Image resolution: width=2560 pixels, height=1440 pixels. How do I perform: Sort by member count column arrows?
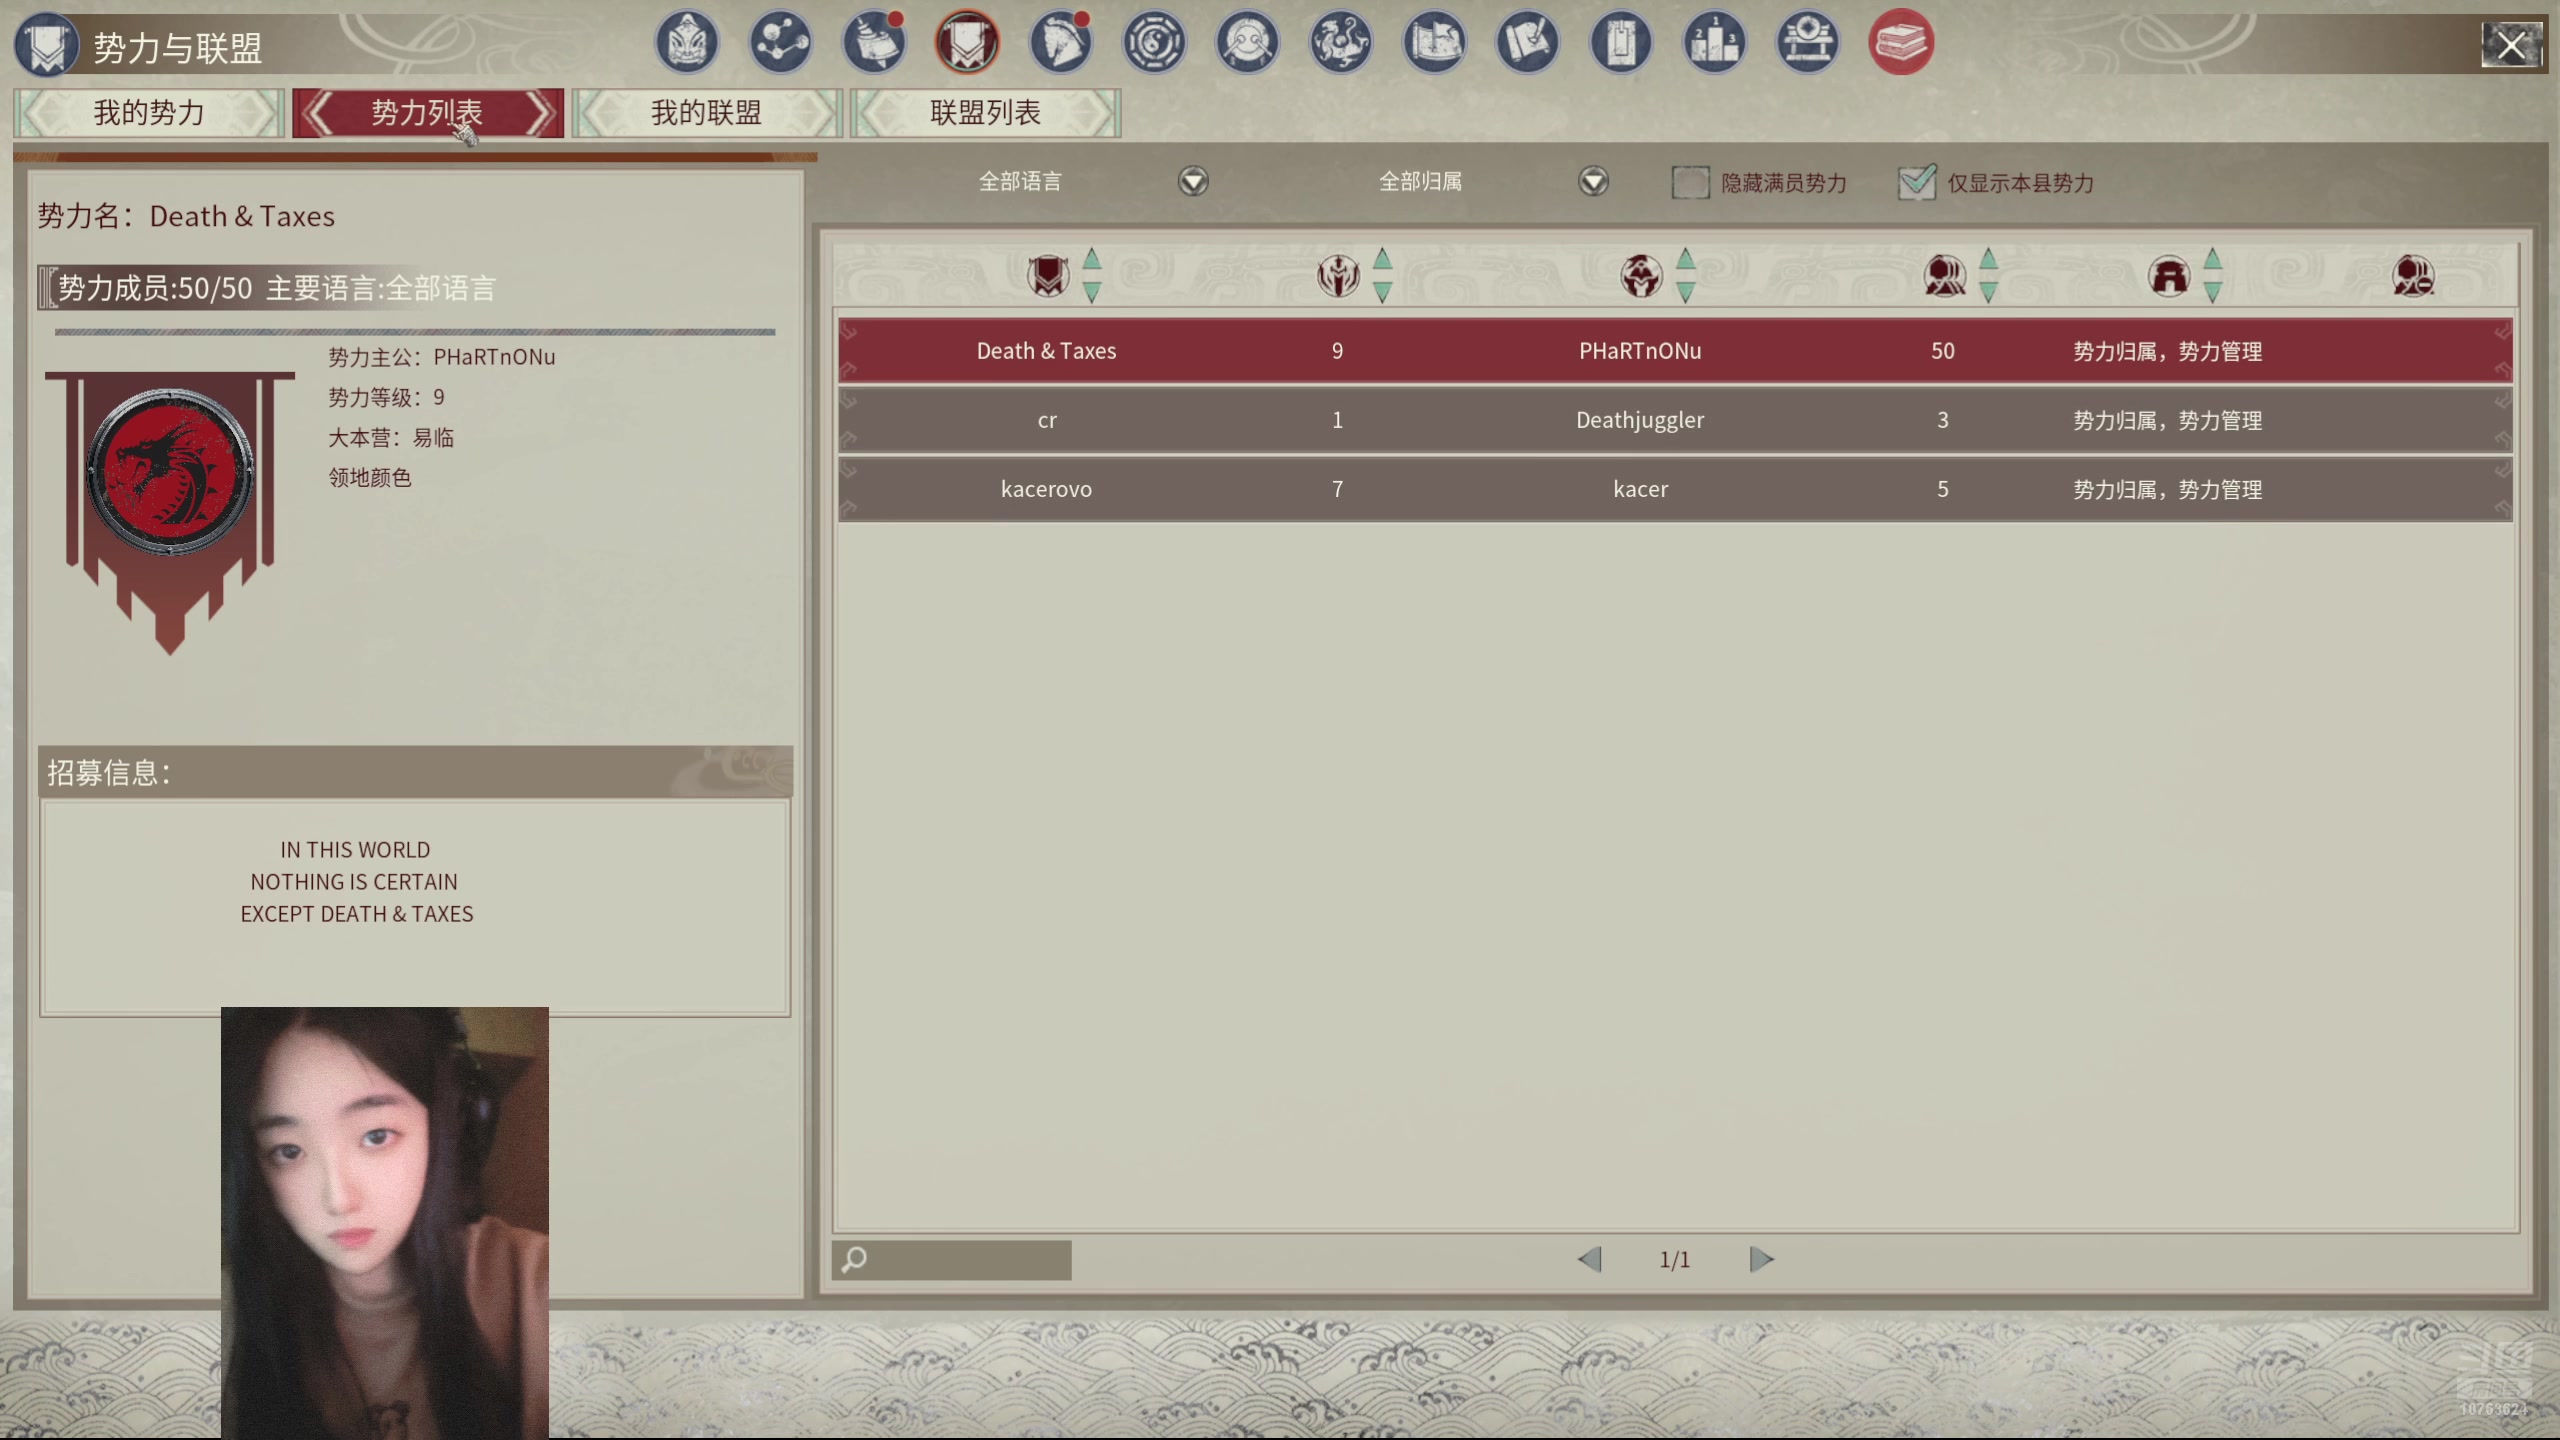pos(1988,275)
